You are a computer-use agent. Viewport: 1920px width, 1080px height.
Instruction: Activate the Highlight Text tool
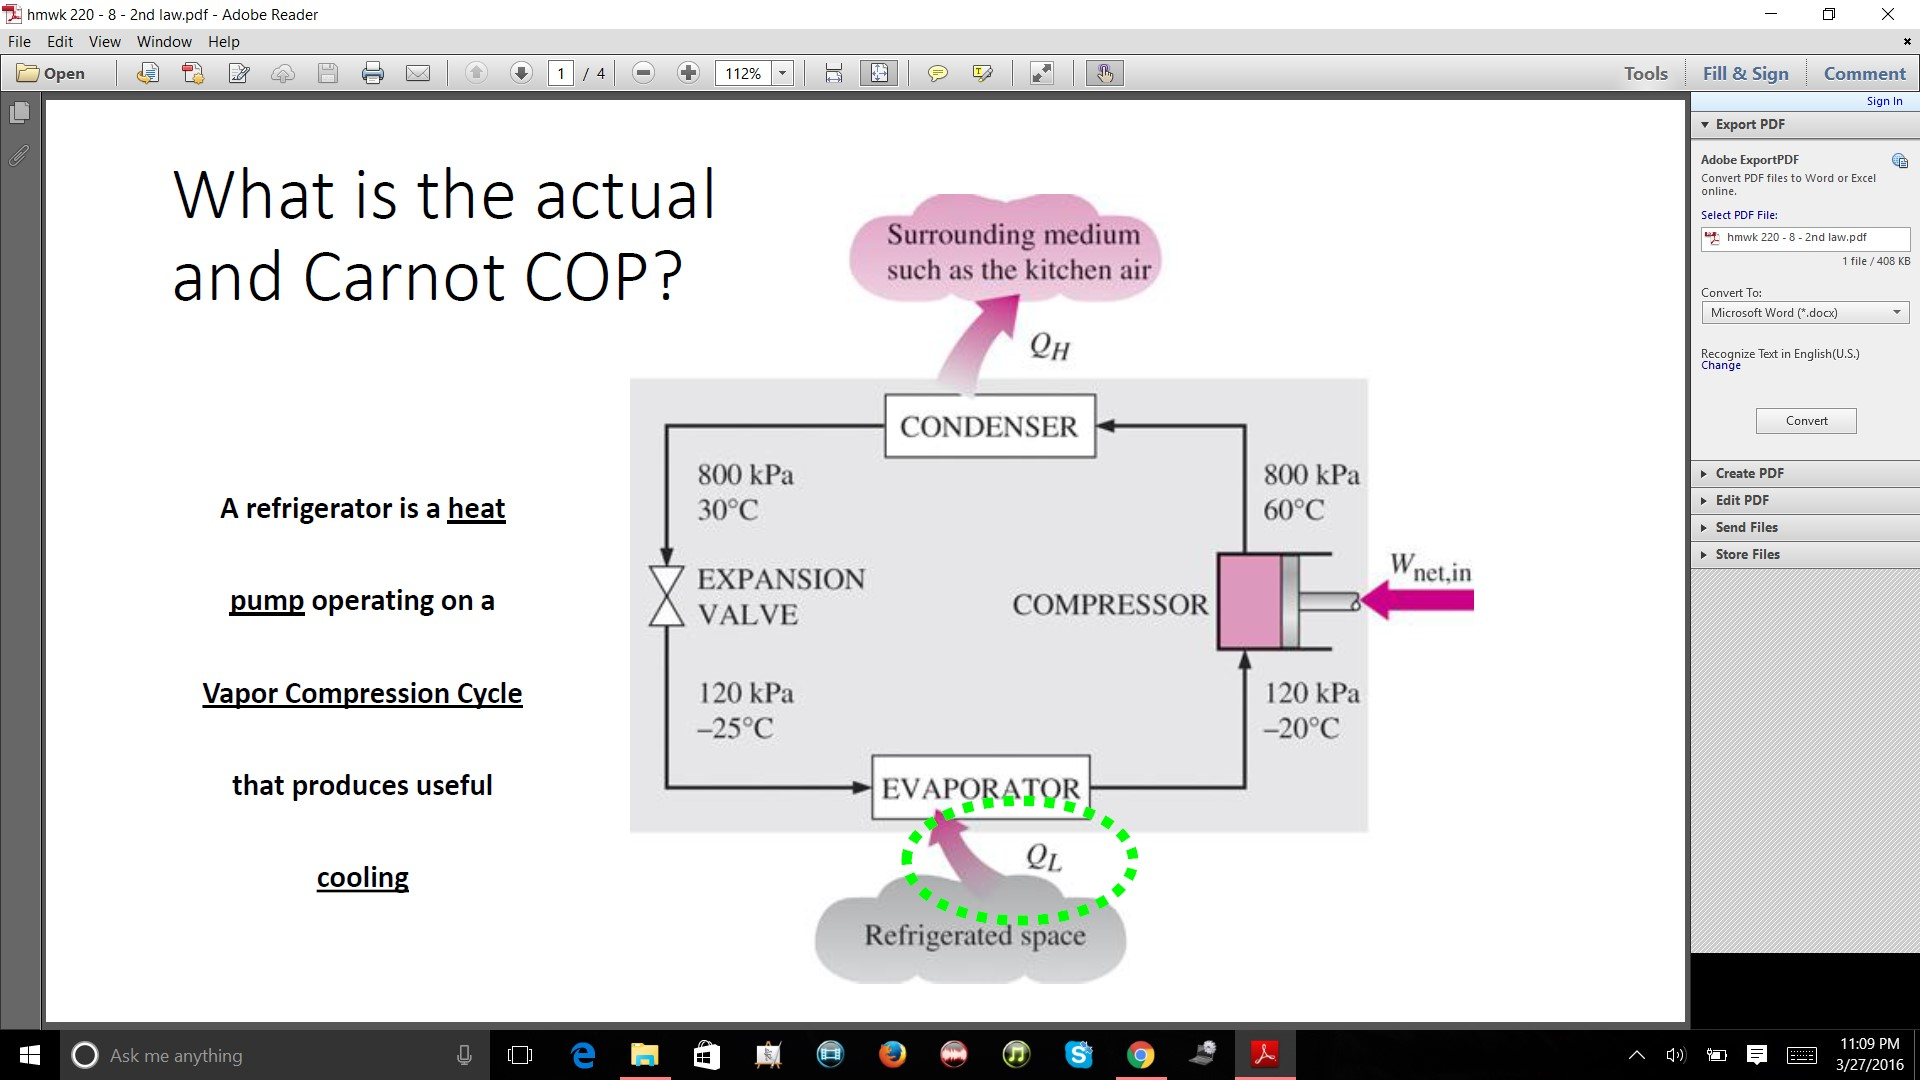pos(982,72)
